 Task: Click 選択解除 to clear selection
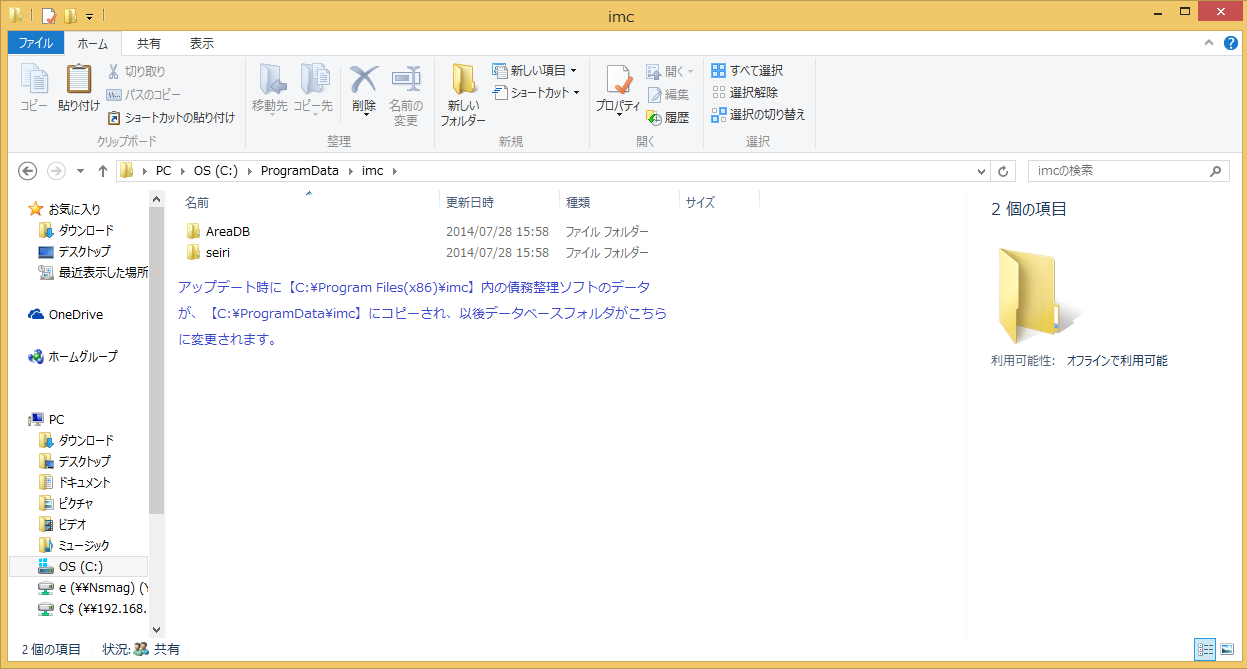click(748, 92)
